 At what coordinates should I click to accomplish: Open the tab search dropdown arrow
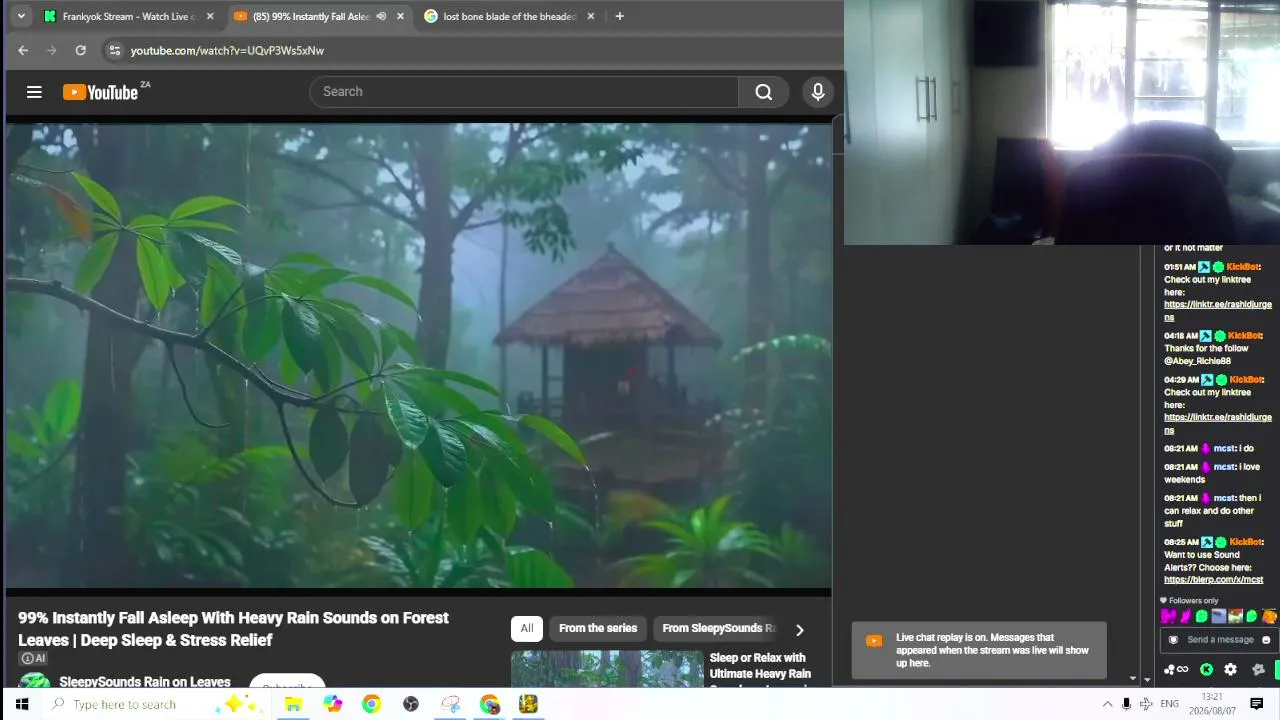[x=21, y=16]
